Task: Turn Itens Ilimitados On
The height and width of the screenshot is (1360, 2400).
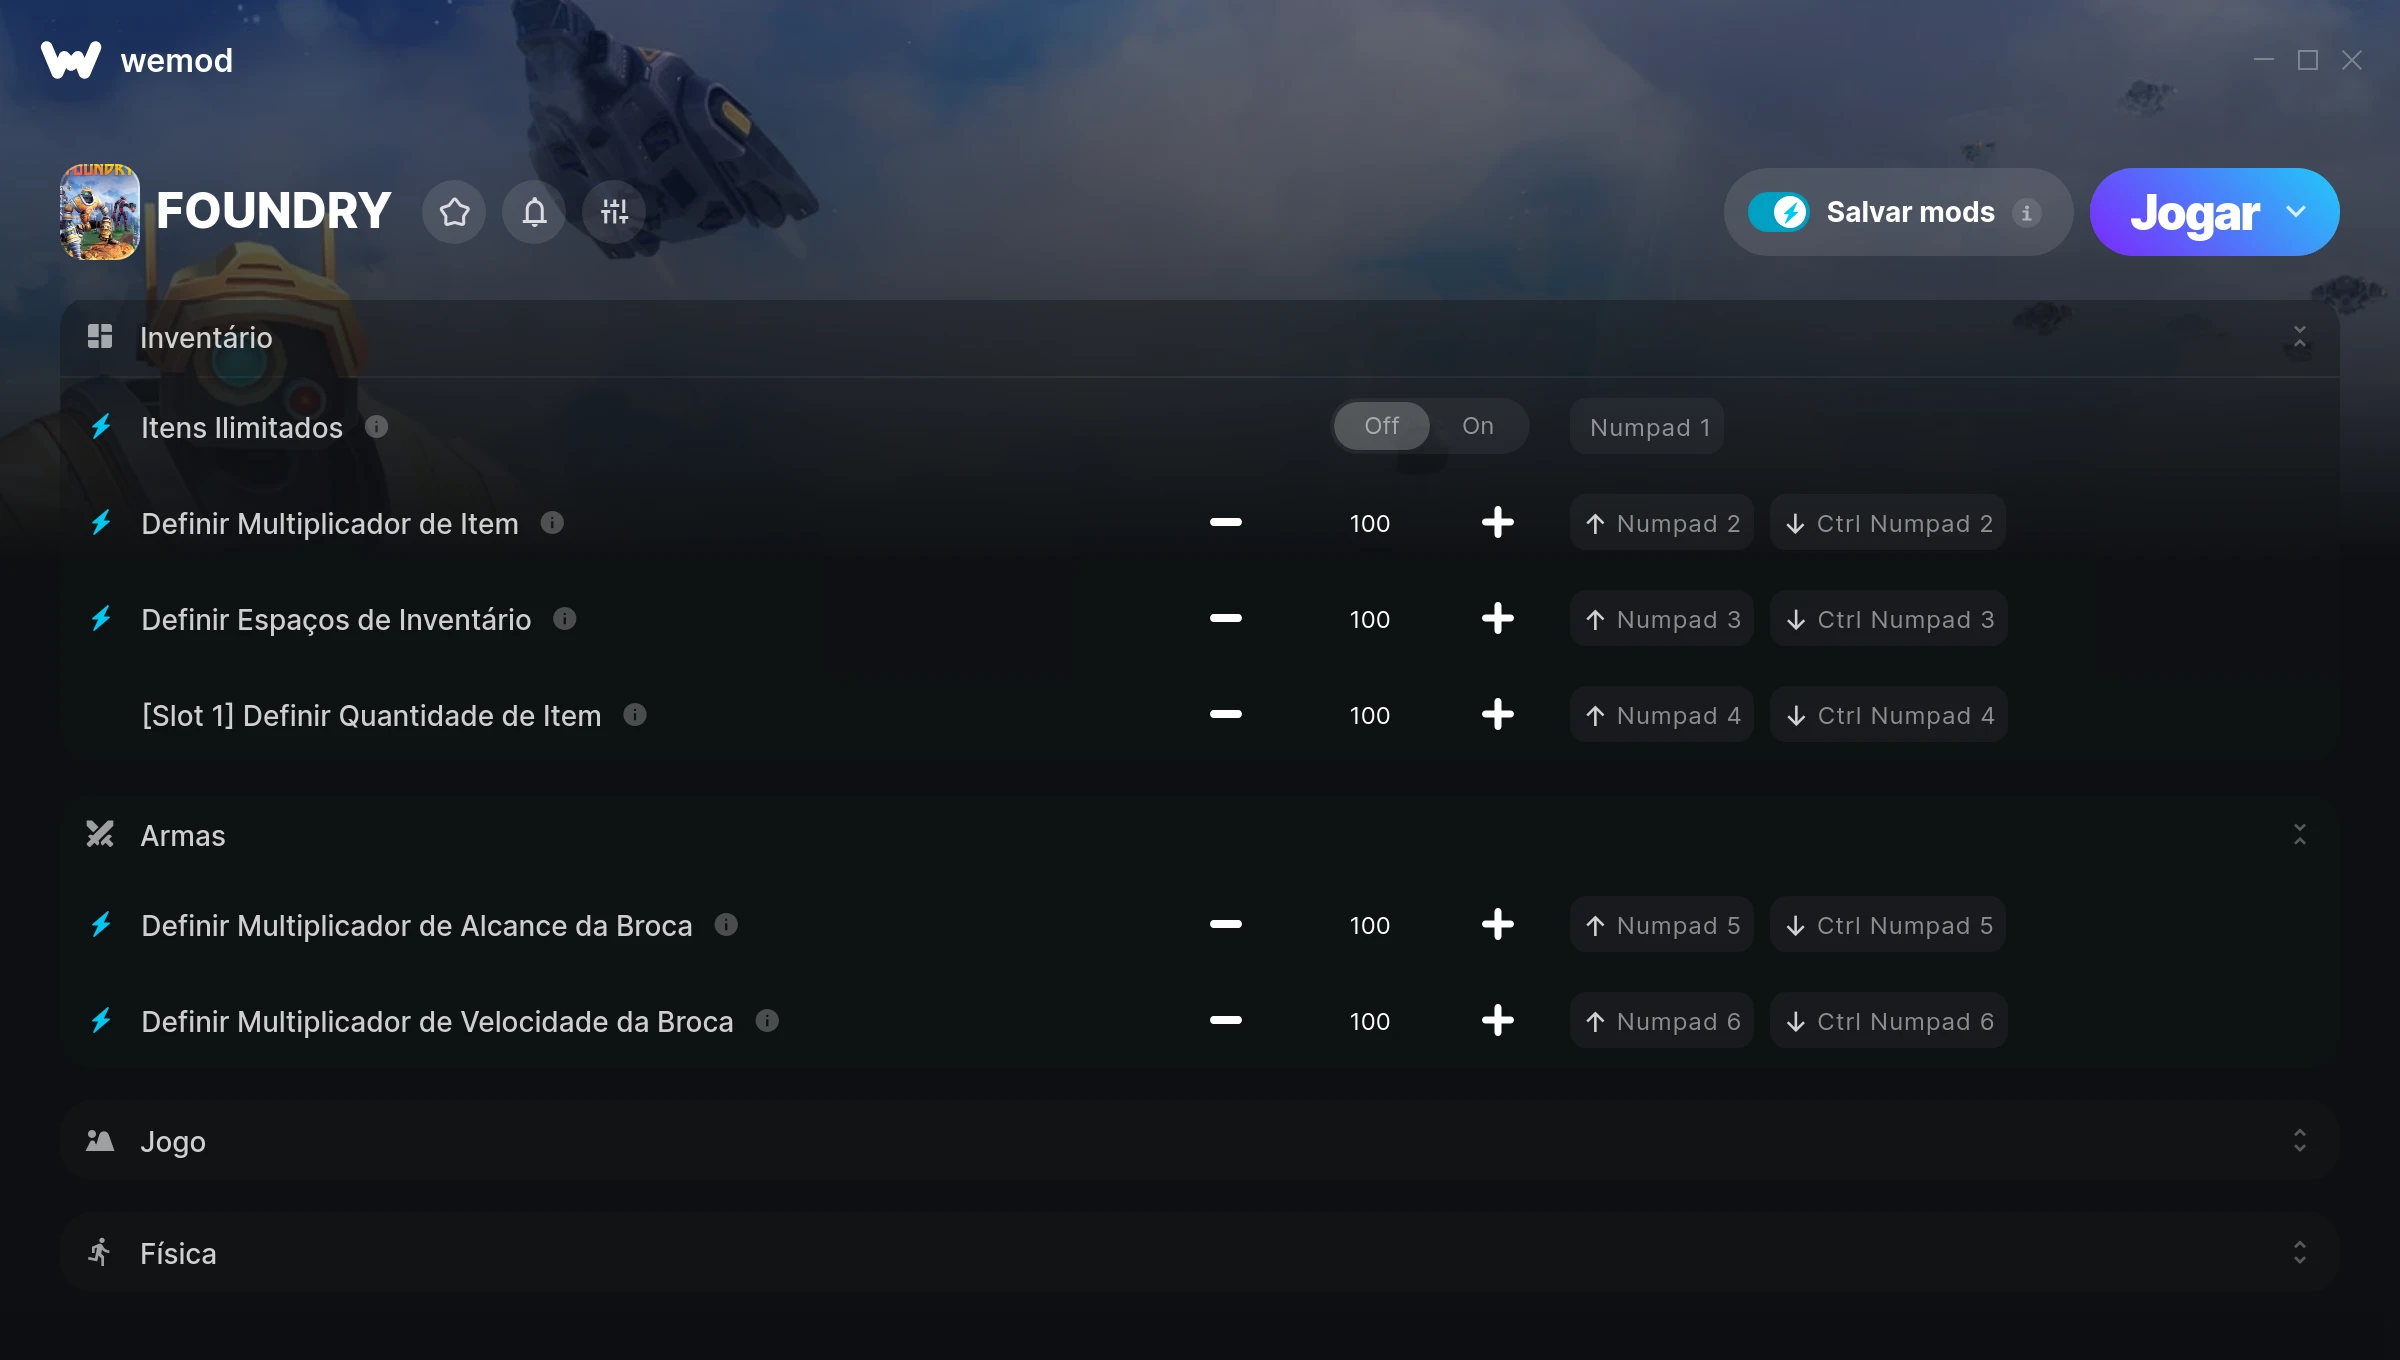Action: tap(1478, 426)
